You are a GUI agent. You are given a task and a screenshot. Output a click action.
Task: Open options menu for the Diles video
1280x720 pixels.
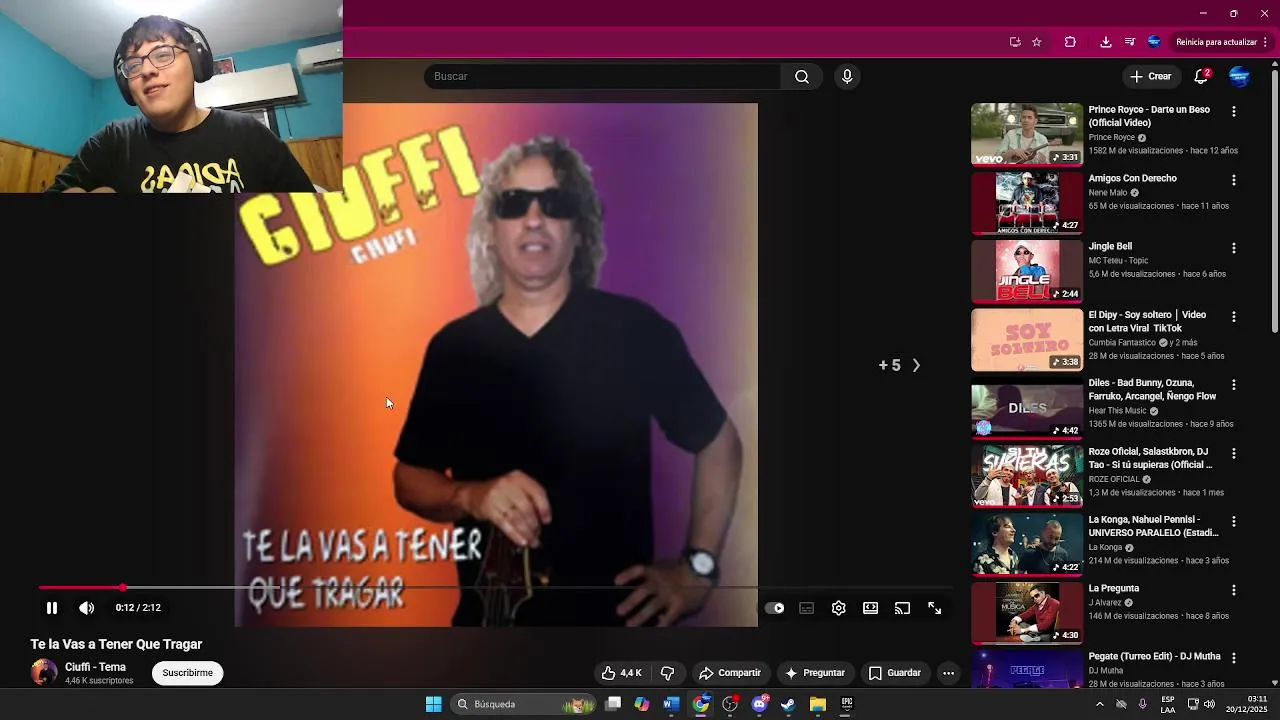click(1234, 385)
